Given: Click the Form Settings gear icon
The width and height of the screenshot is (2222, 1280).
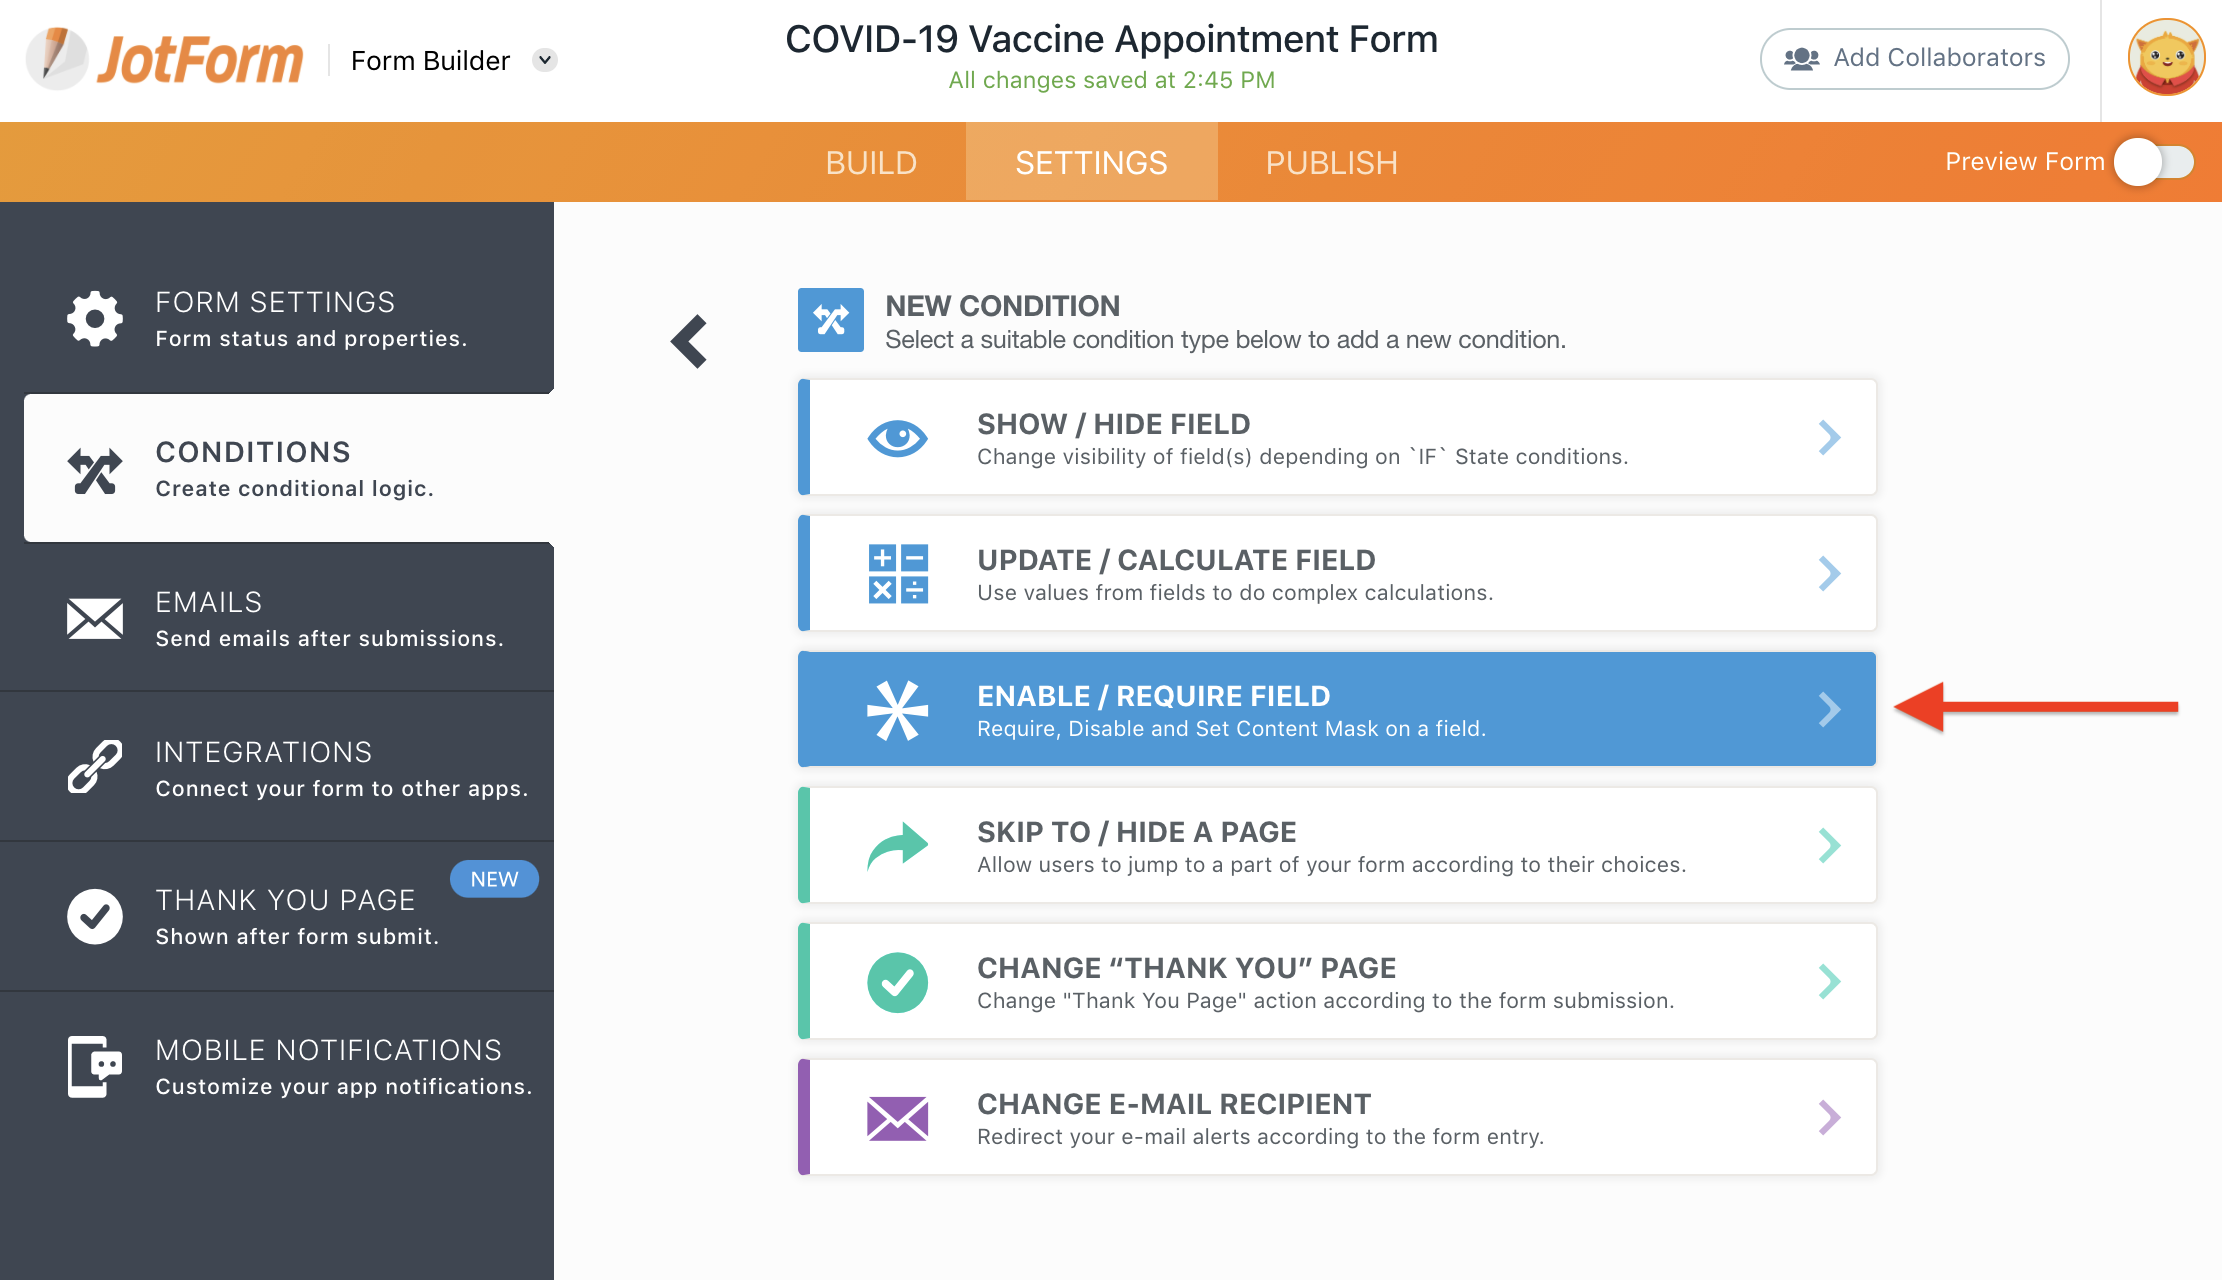Looking at the screenshot, I should (x=95, y=319).
